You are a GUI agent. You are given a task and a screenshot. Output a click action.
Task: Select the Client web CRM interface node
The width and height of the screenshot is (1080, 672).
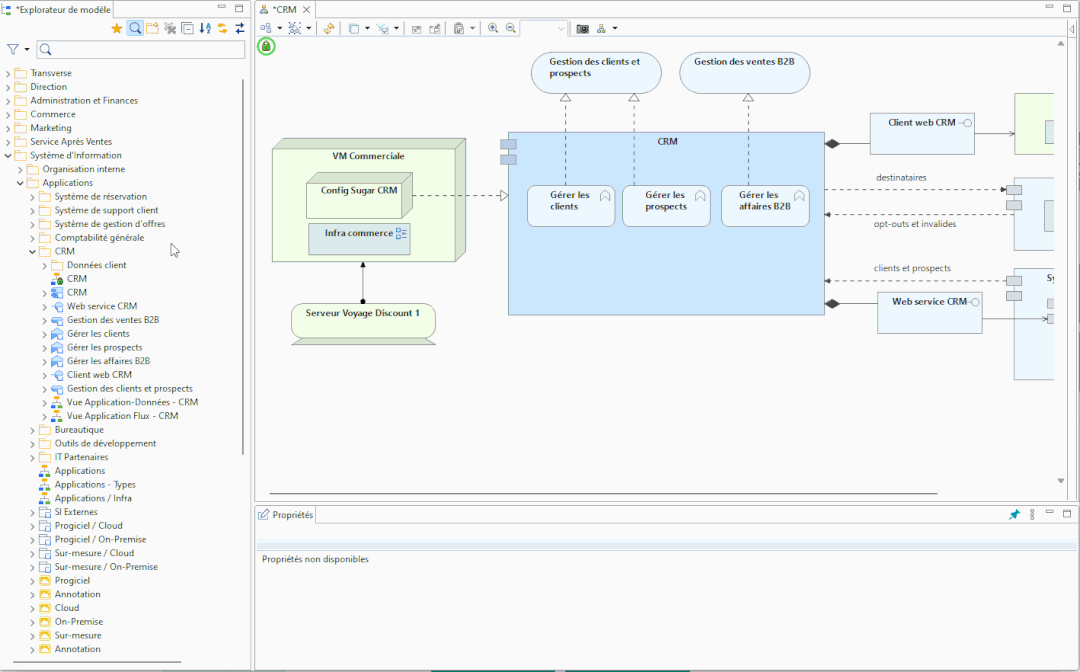click(x=922, y=134)
